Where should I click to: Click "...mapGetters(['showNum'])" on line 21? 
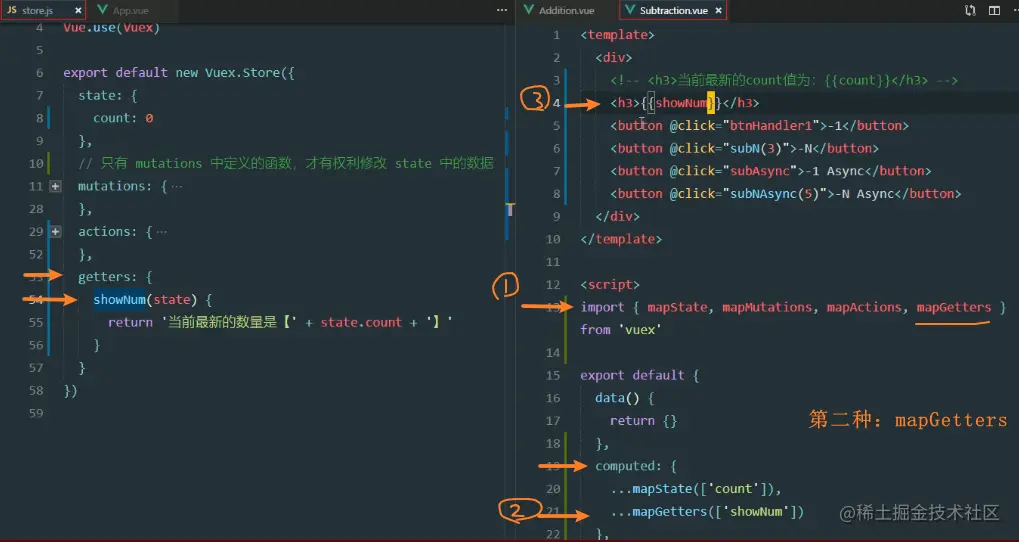pyautogui.click(x=707, y=511)
